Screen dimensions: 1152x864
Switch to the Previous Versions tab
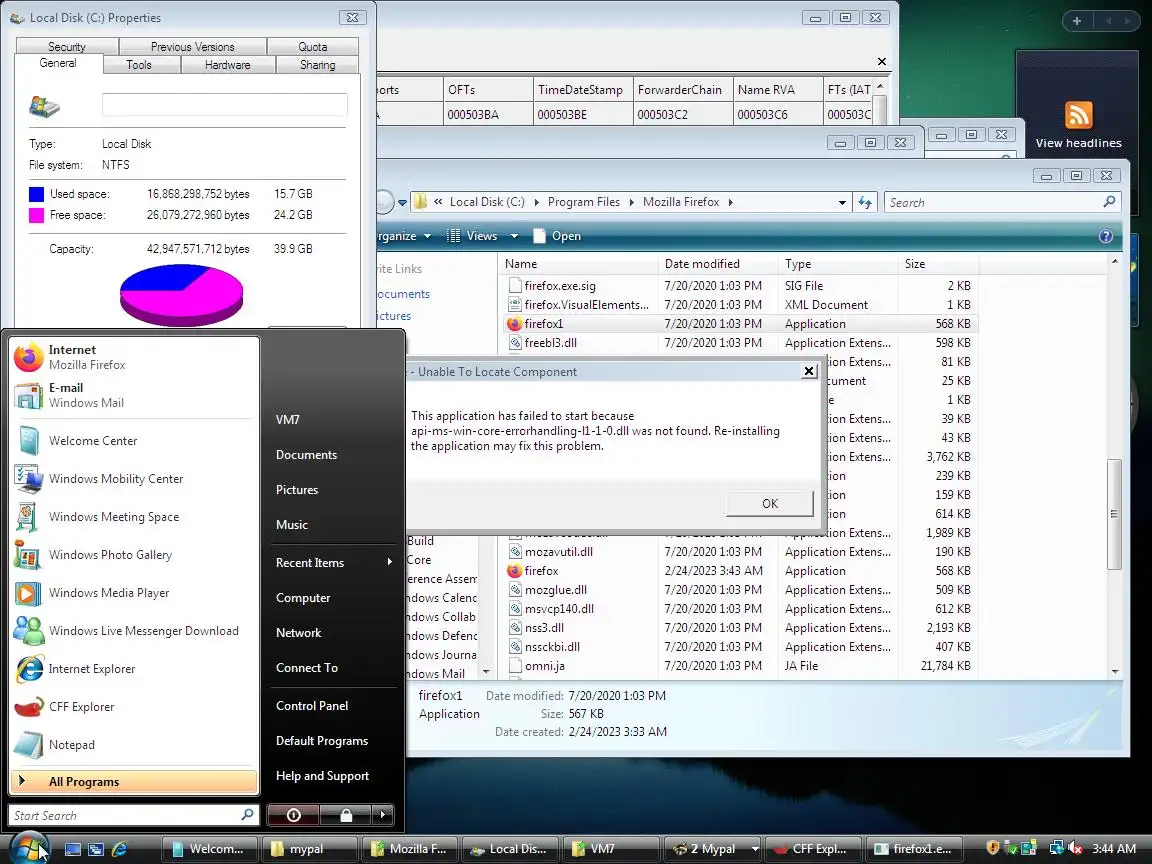point(192,46)
